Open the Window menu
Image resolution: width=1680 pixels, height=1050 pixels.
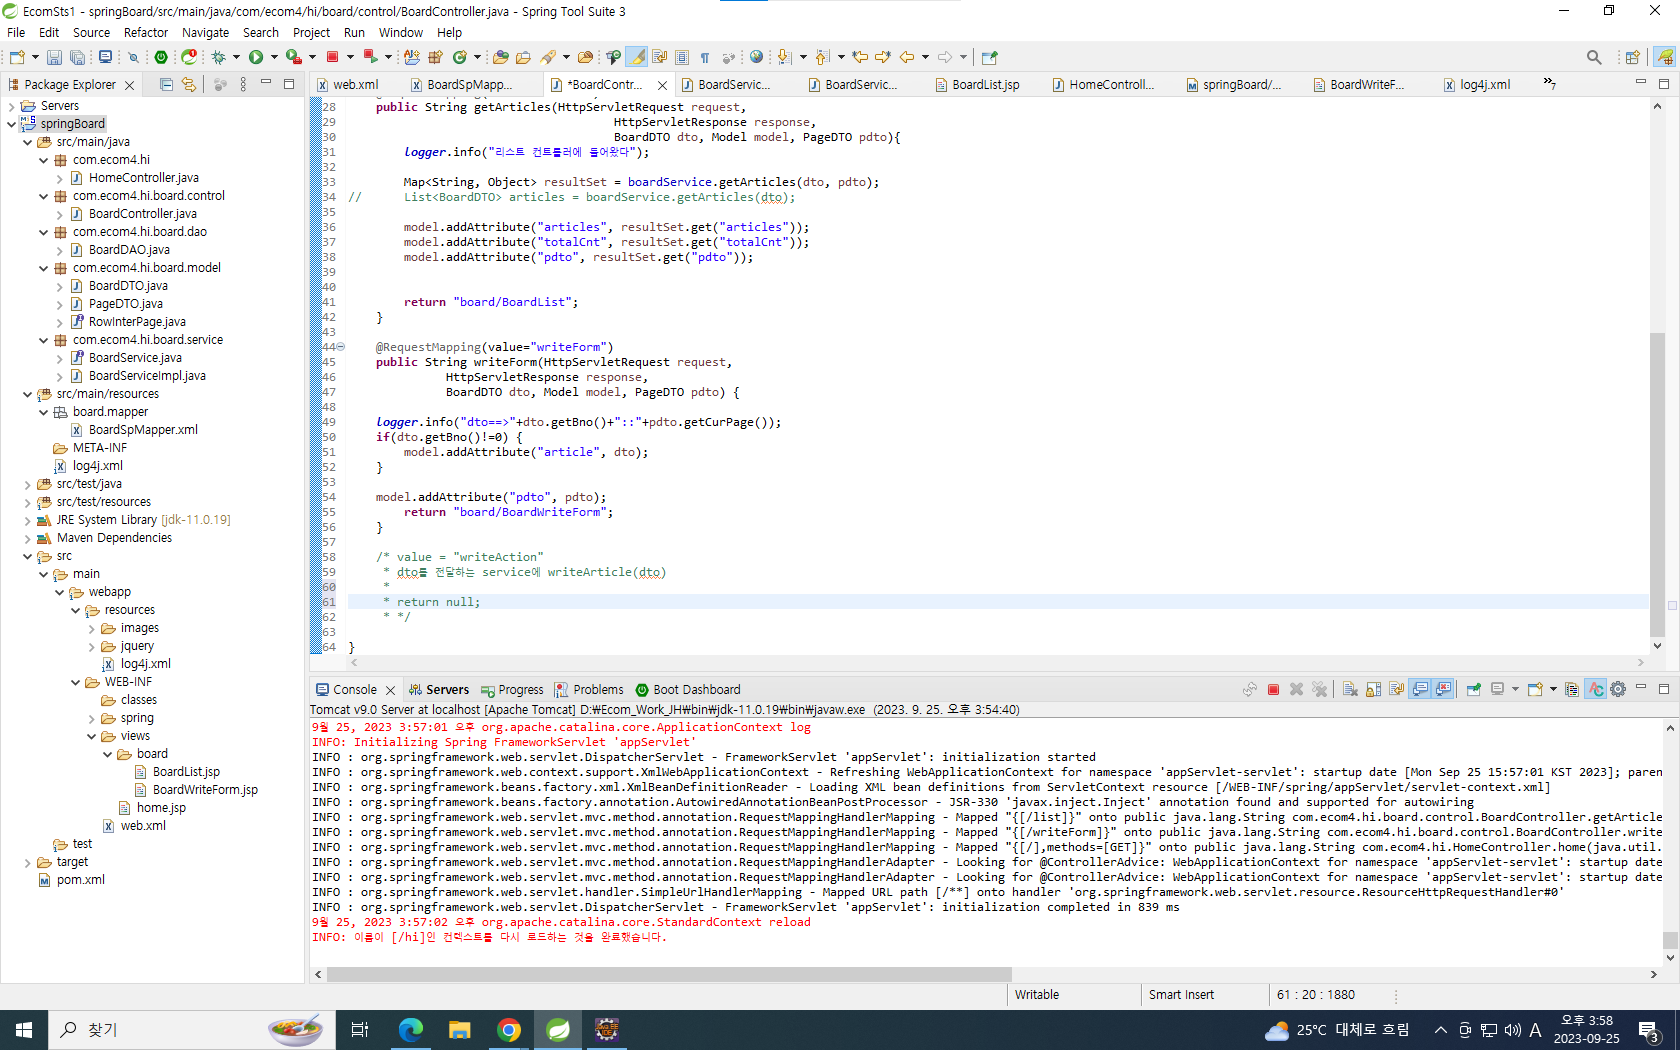(x=400, y=32)
